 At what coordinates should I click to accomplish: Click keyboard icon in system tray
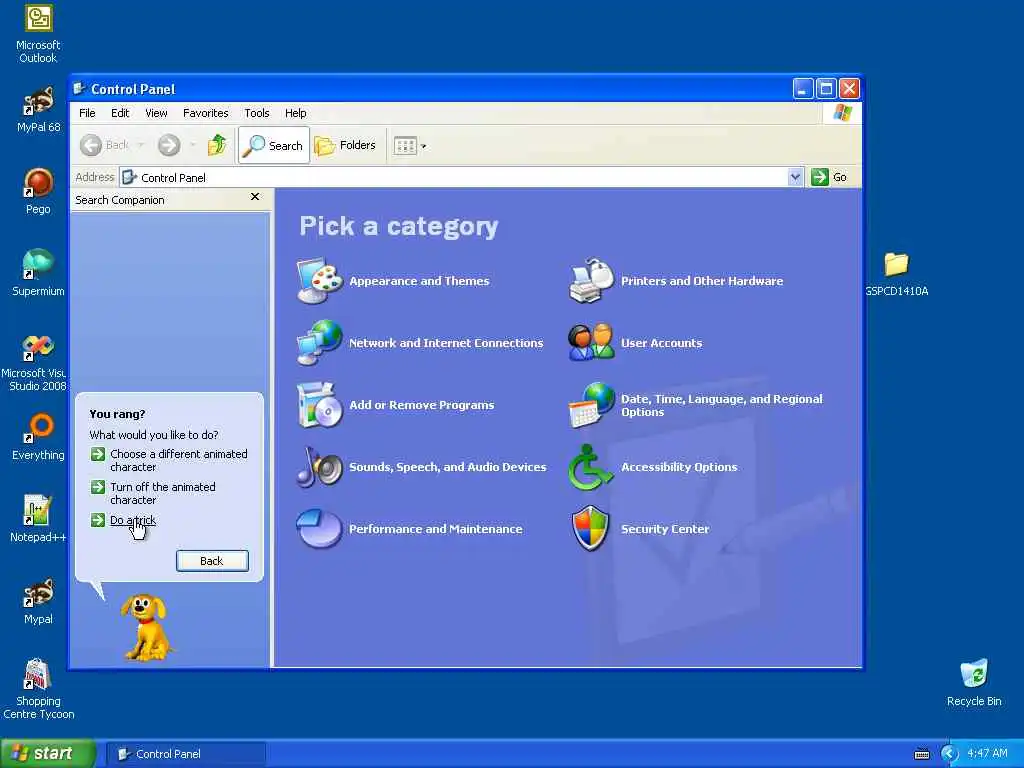point(921,754)
